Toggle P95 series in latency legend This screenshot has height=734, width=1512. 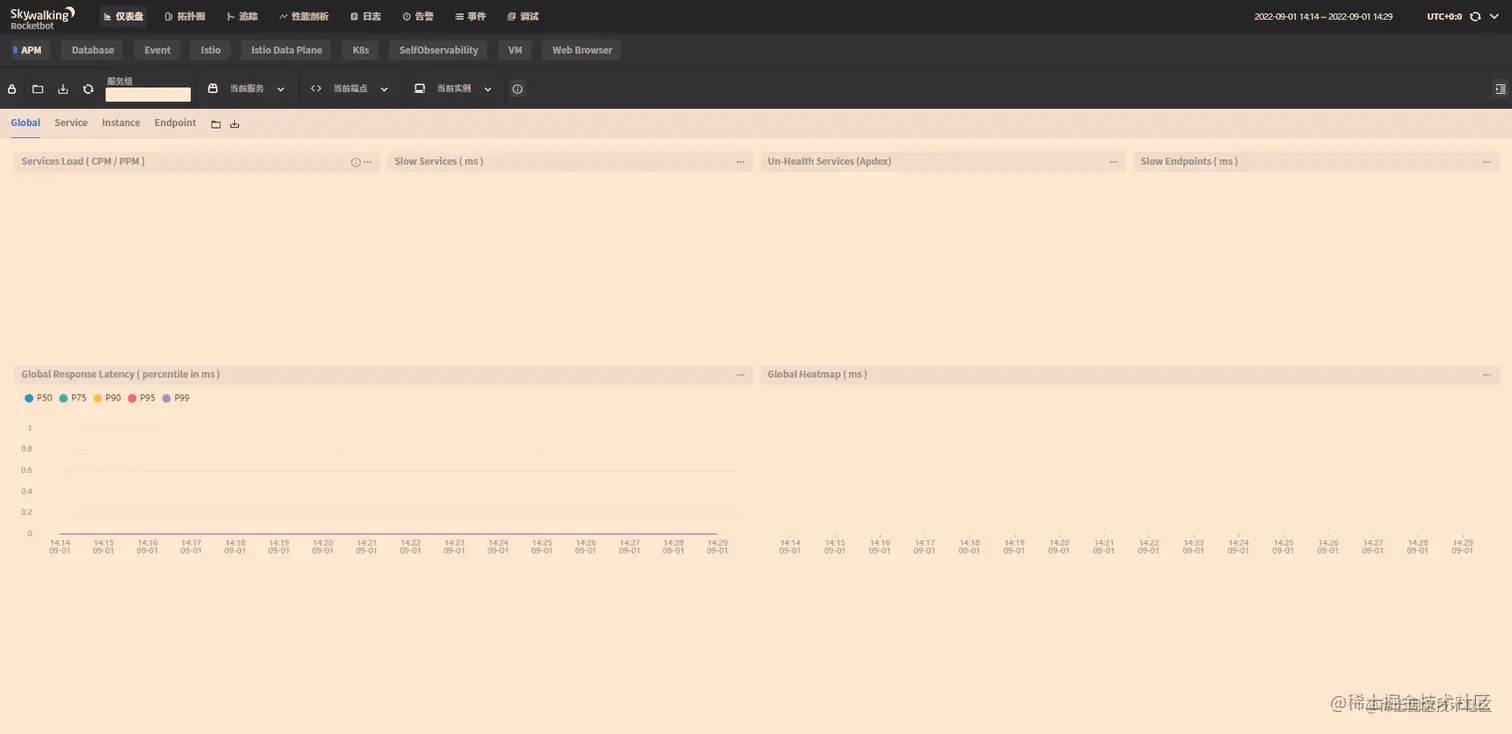click(x=142, y=398)
